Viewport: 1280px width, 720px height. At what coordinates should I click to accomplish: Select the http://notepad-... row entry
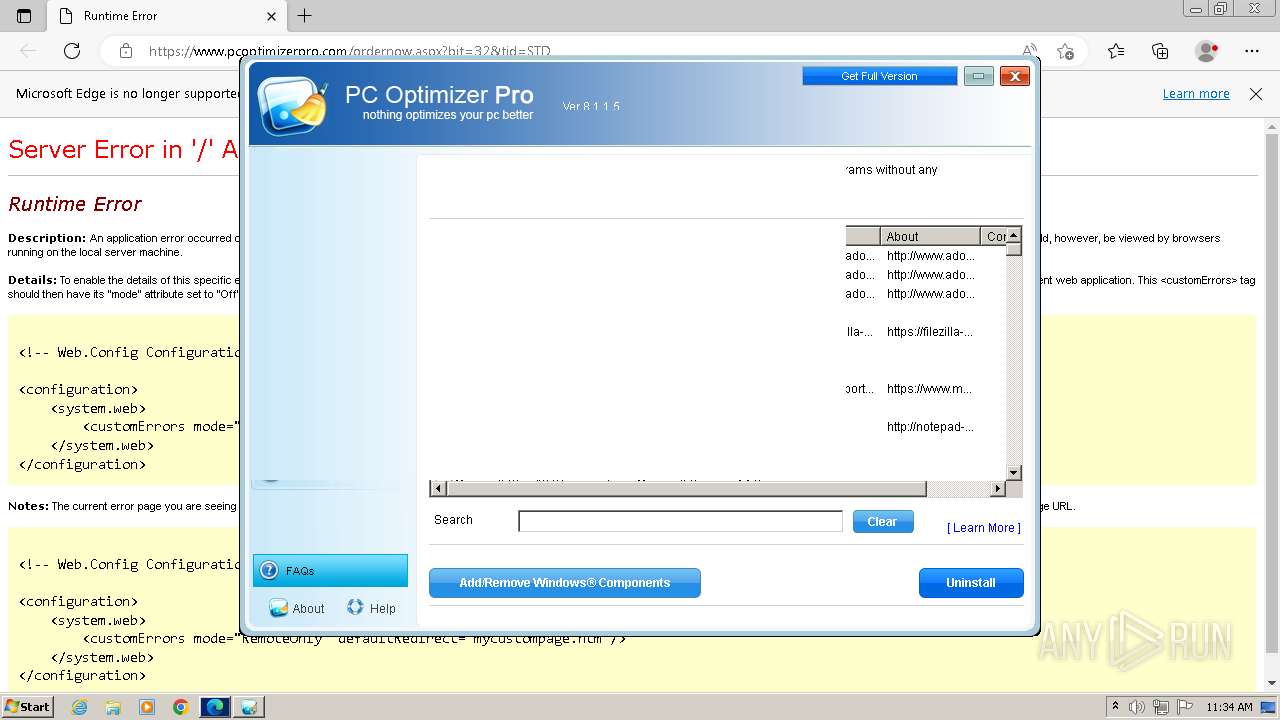(x=930, y=427)
